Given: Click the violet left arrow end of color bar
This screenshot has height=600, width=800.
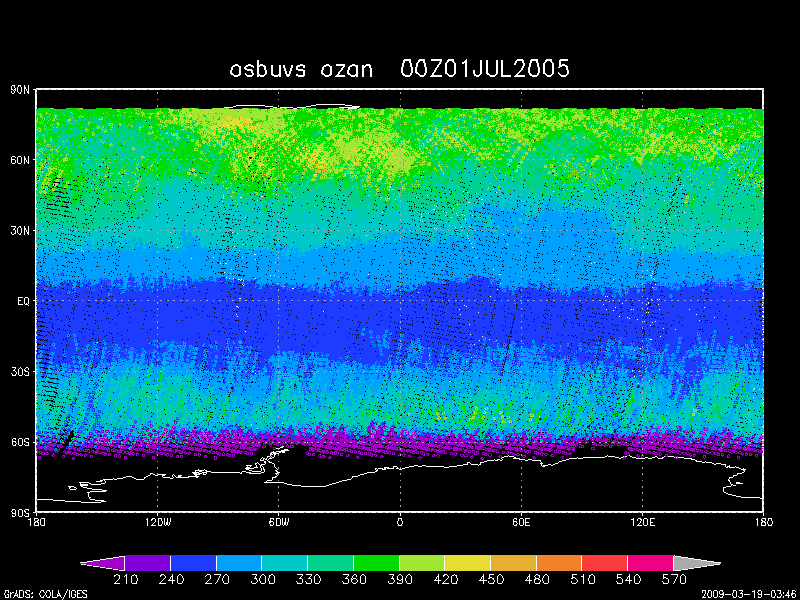Looking at the screenshot, I should click(104, 563).
